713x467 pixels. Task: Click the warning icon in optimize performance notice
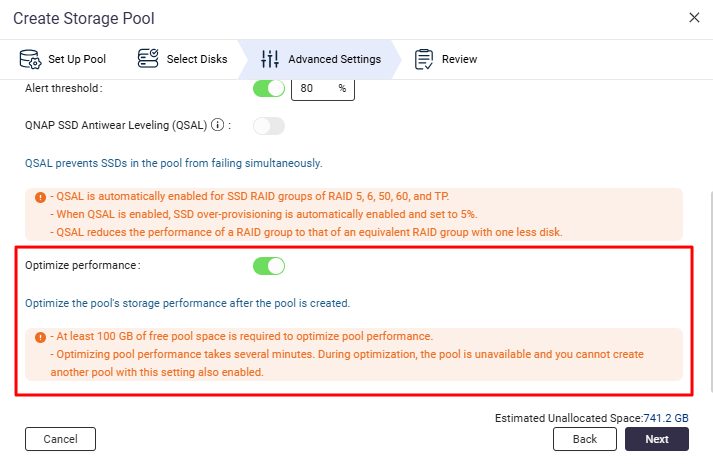tap(40, 337)
